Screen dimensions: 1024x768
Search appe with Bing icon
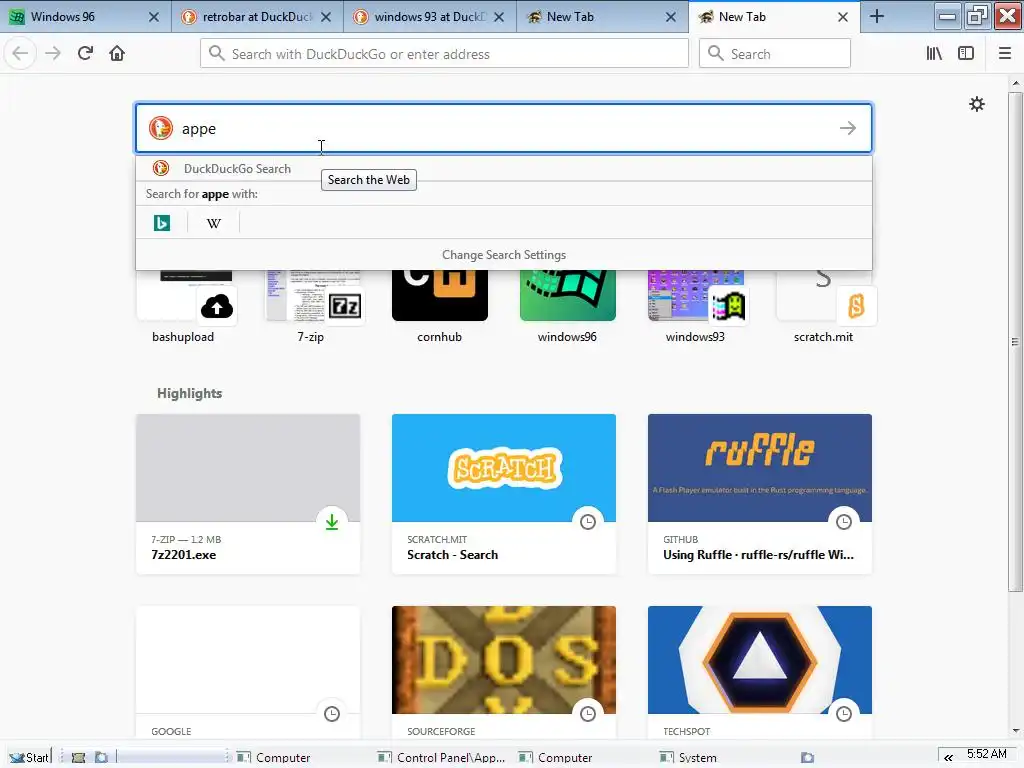(x=161, y=223)
